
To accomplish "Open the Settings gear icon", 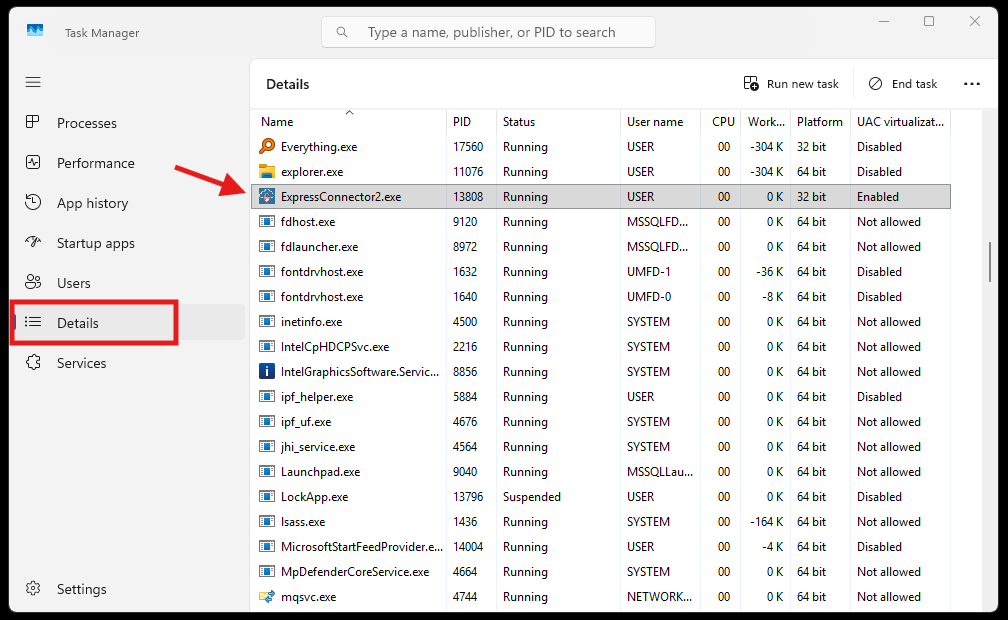I will coord(33,589).
